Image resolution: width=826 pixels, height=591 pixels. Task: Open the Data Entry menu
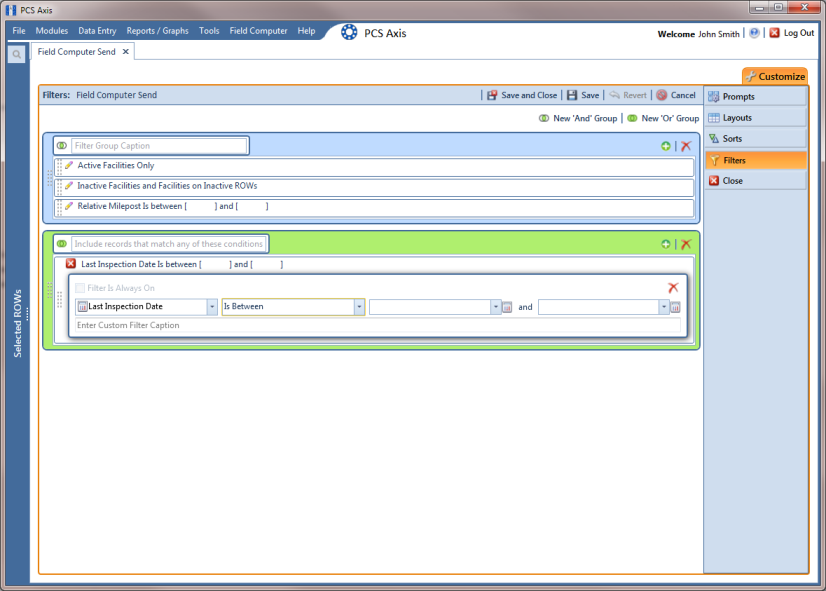point(97,31)
